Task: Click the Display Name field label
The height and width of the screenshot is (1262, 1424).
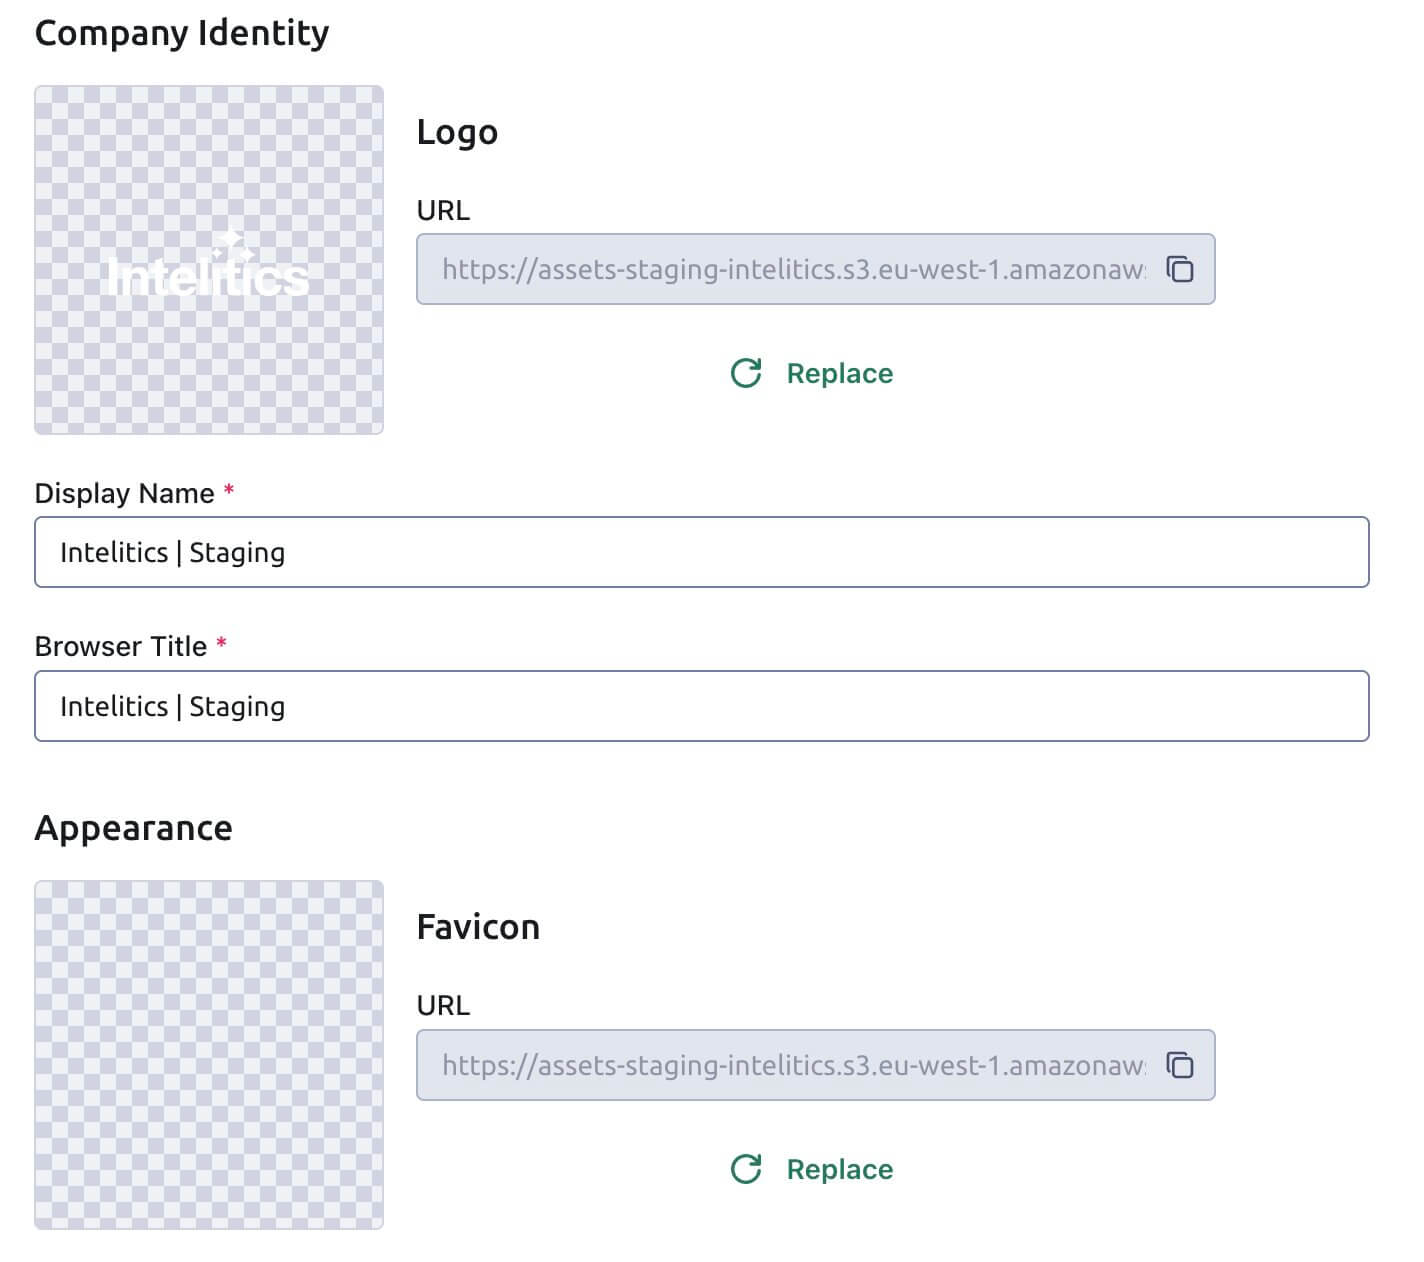Action: 125,493
